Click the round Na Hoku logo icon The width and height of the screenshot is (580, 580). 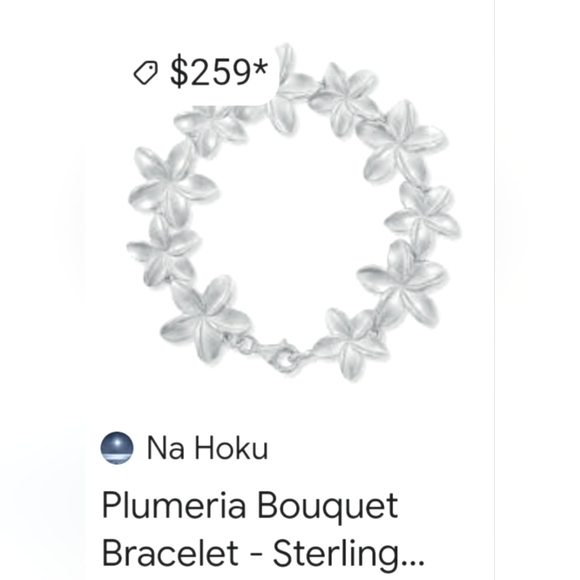click(x=117, y=448)
